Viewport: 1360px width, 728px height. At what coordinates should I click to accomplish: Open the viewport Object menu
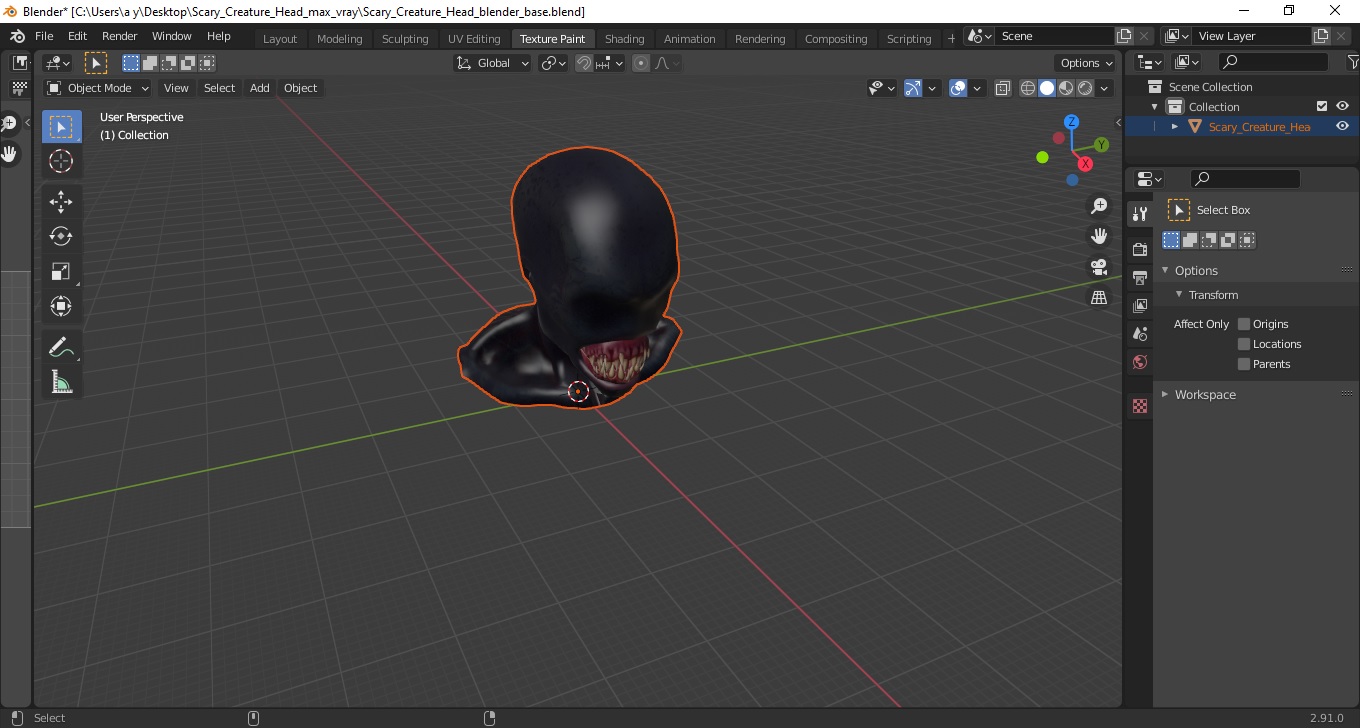301,88
